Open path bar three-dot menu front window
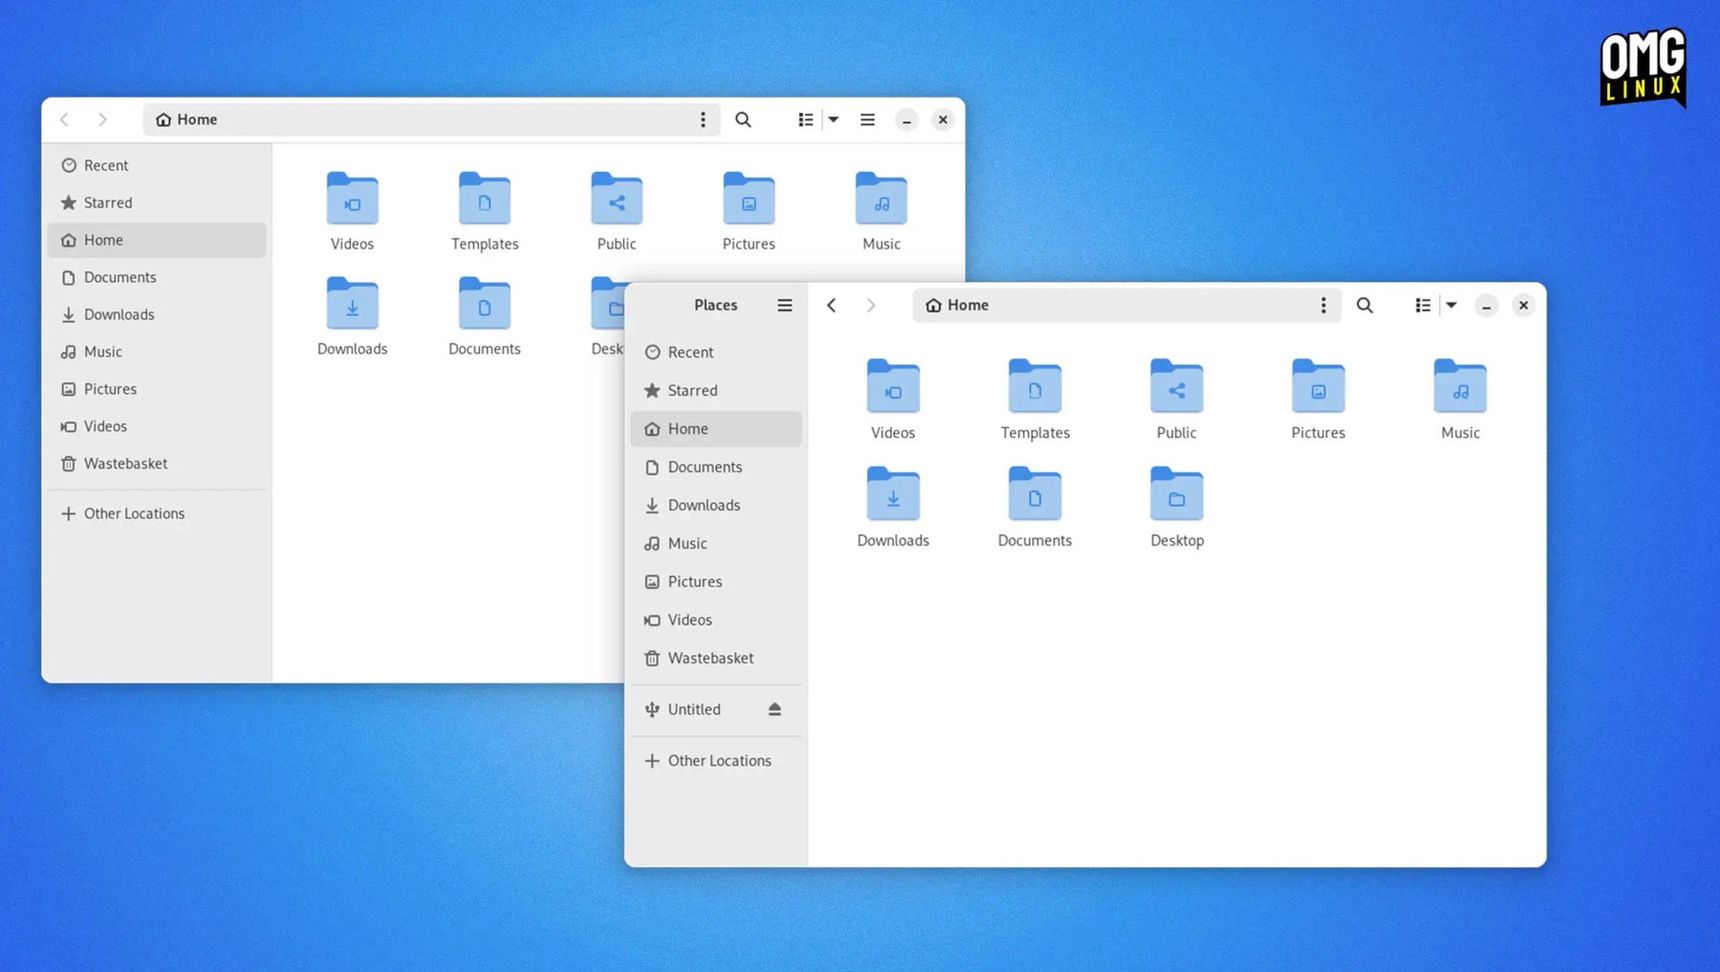Image resolution: width=1720 pixels, height=972 pixels. 1323,305
